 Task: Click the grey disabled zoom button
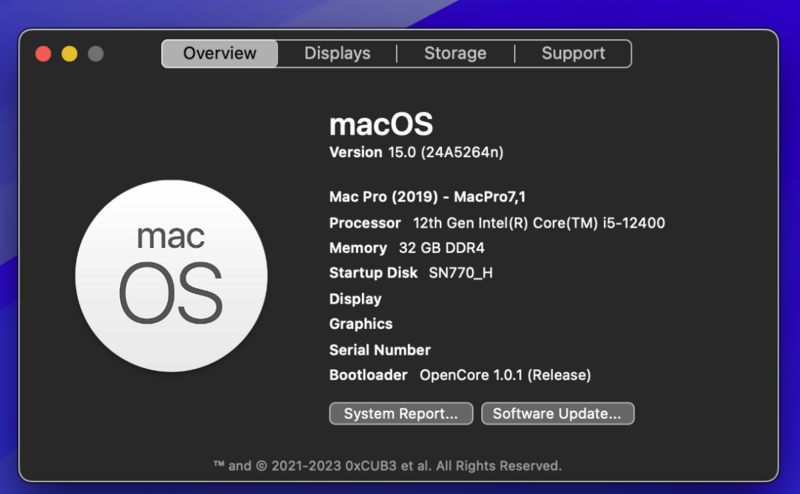[x=96, y=54]
